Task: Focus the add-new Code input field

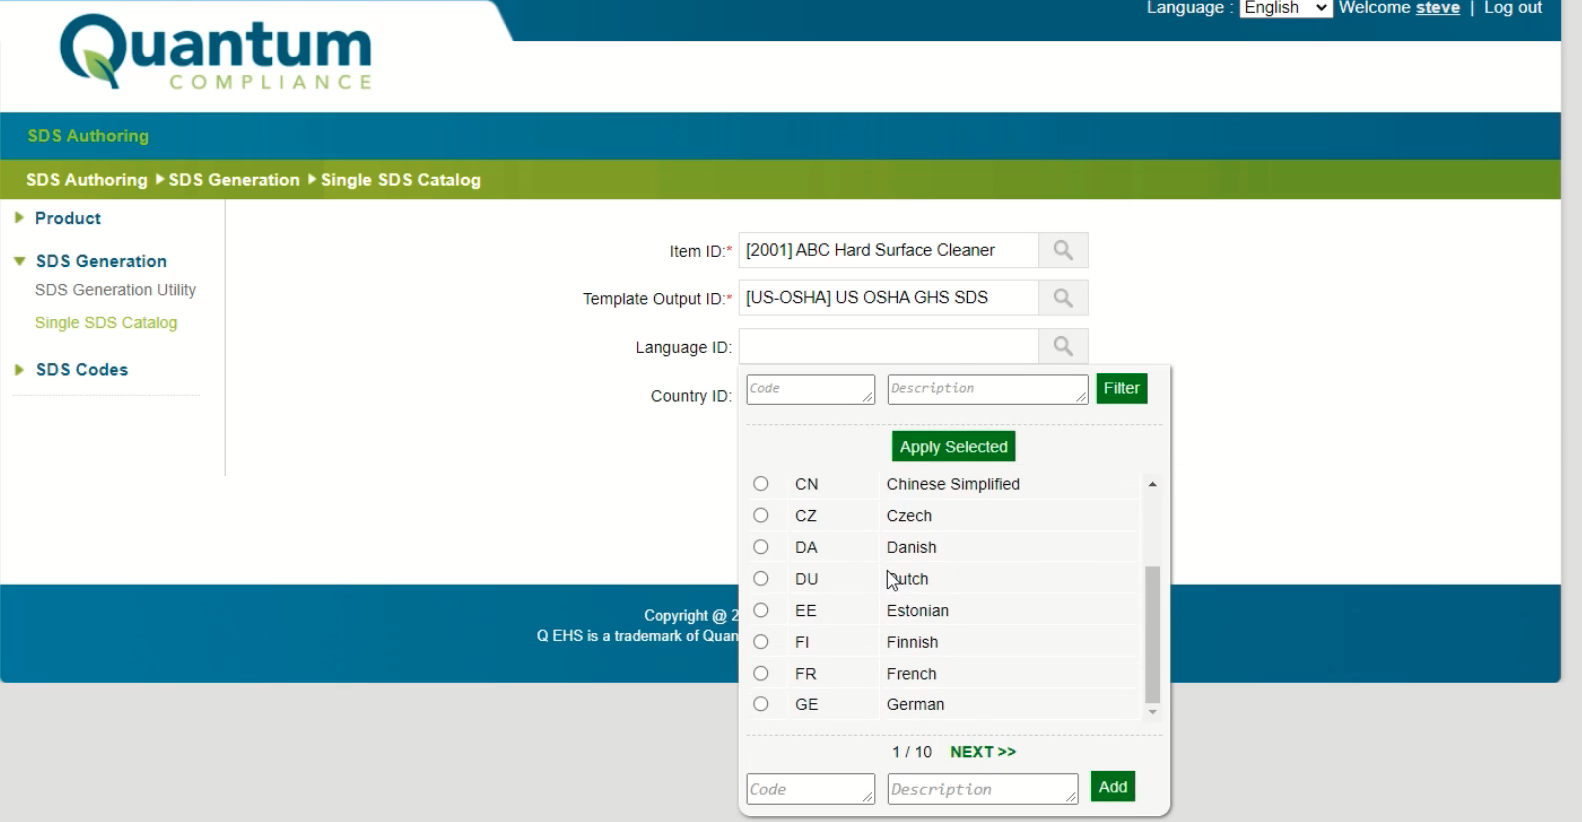Action: (810, 789)
